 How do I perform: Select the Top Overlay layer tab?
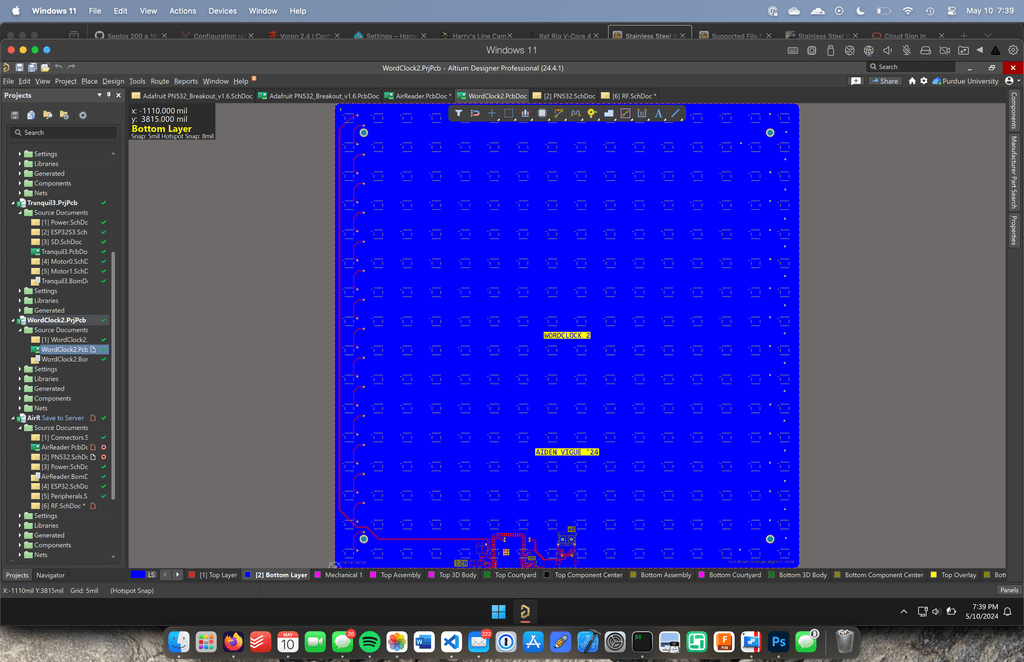[x=953, y=575]
